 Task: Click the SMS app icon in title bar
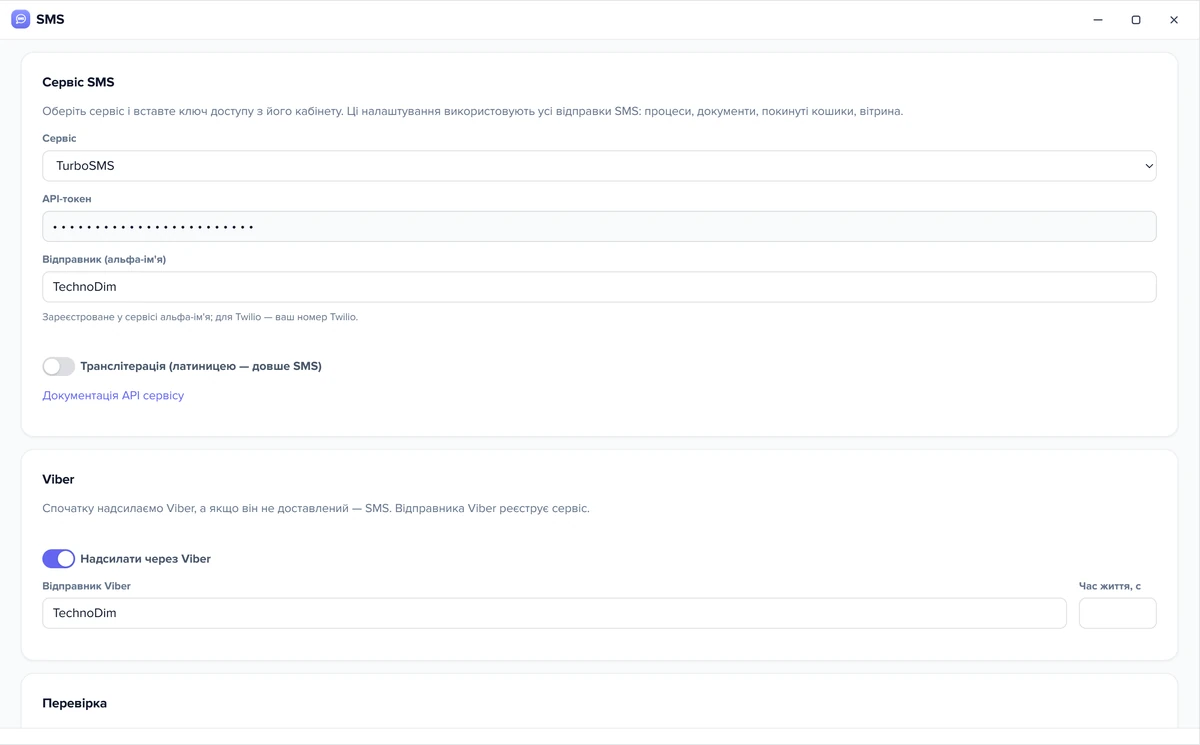pos(20,19)
